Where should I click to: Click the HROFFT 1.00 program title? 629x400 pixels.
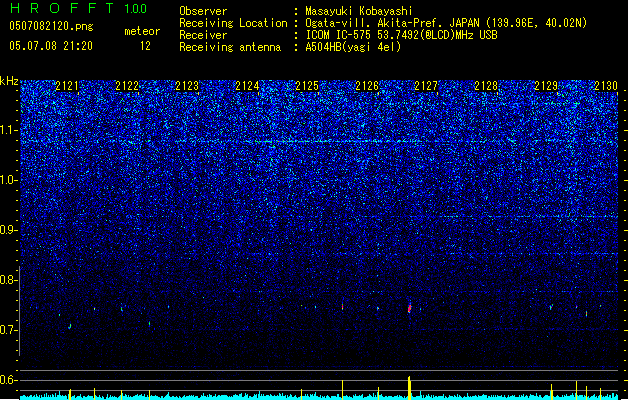79,8
